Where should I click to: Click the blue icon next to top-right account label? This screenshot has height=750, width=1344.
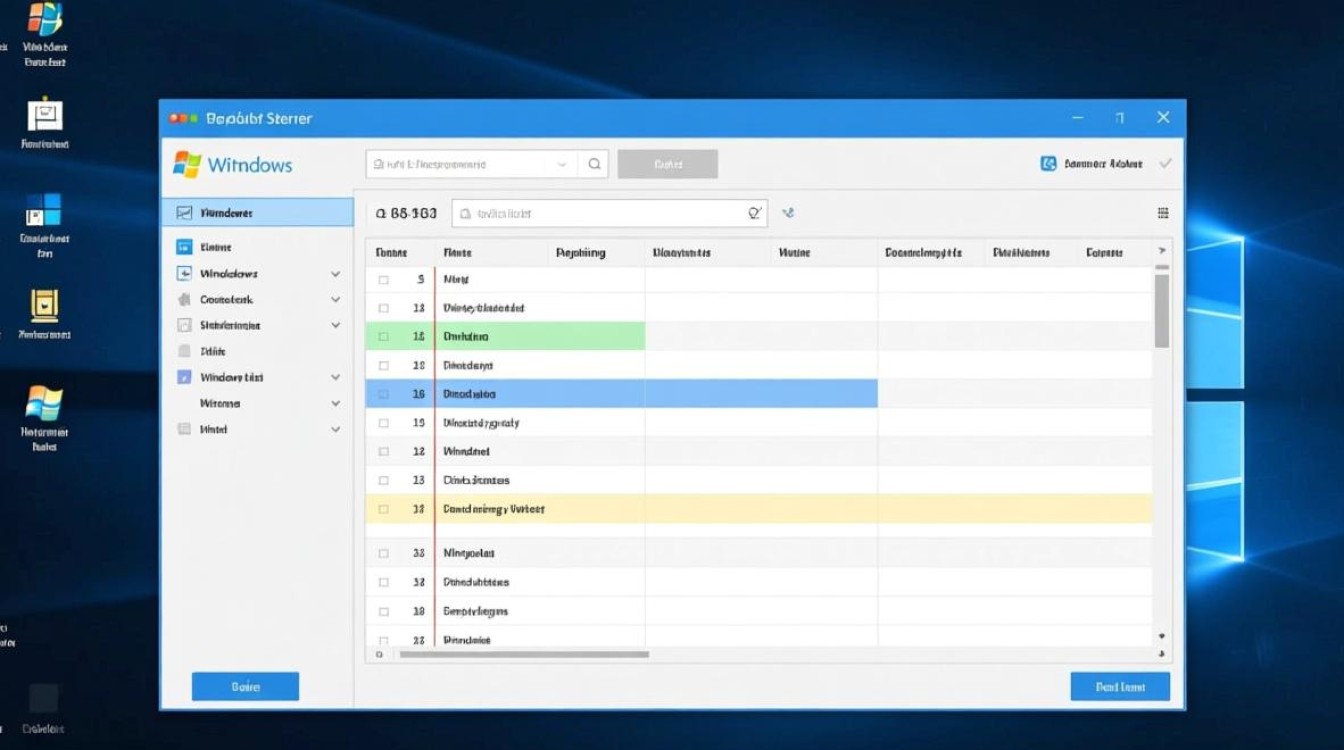click(1048, 164)
